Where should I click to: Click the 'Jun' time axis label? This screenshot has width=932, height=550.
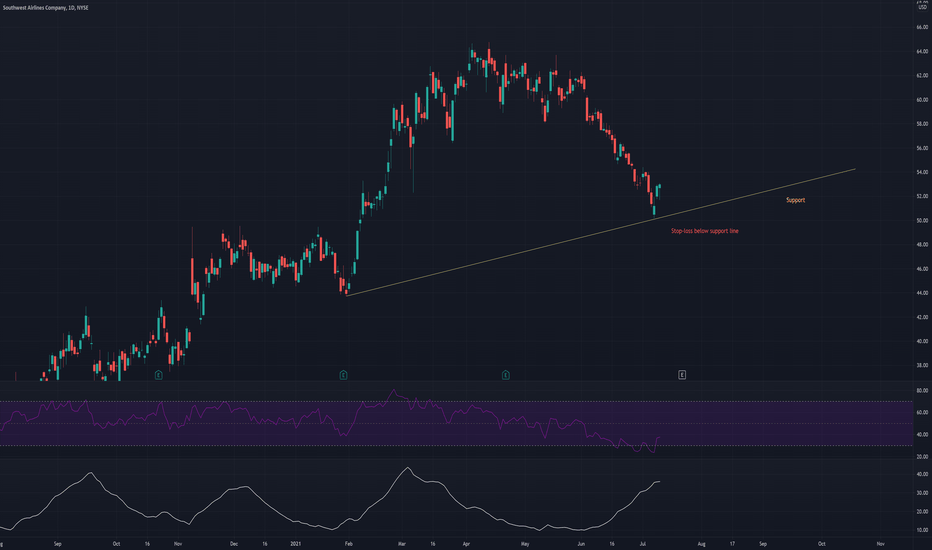coord(581,543)
